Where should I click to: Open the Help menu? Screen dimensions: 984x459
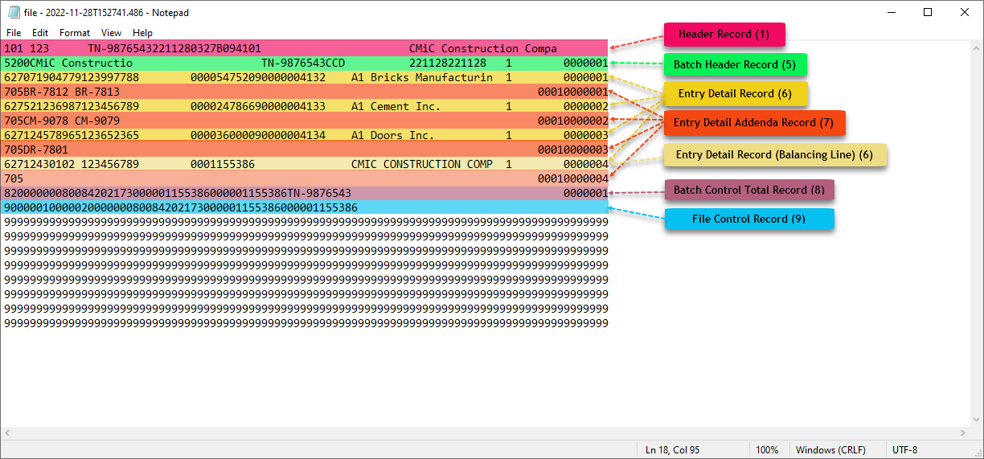pyautogui.click(x=142, y=33)
